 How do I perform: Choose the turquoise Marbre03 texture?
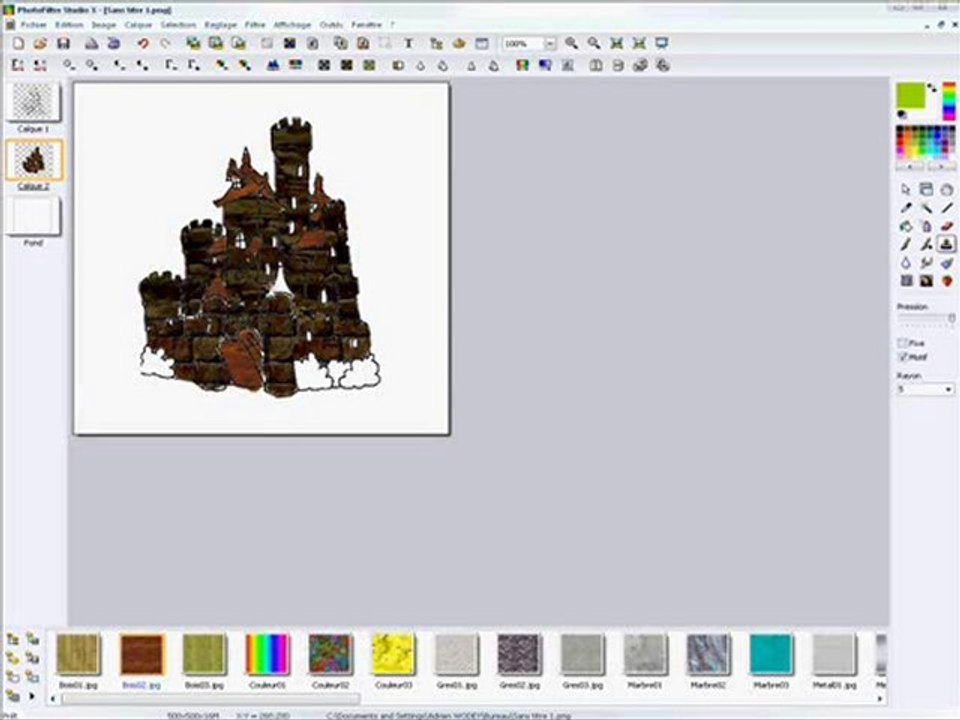tap(771, 654)
